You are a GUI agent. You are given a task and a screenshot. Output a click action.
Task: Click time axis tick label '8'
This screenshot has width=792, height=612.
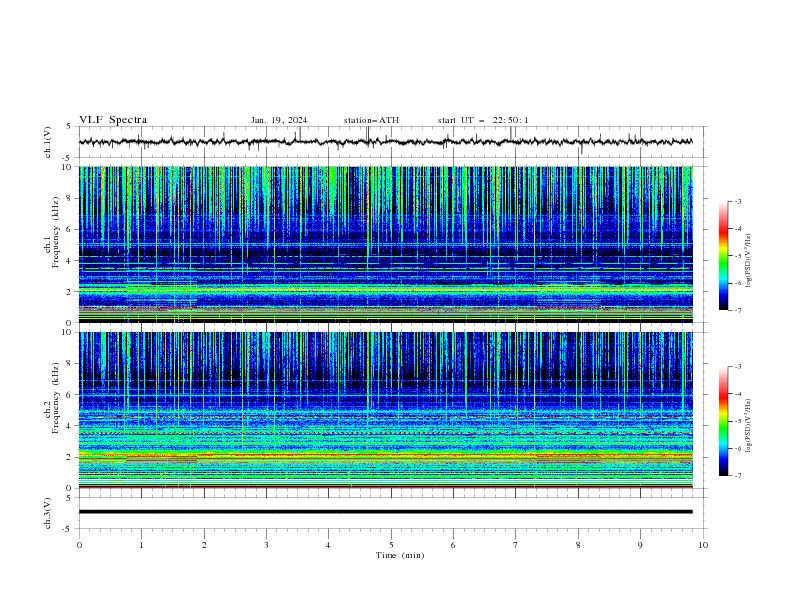click(x=578, y=545)
